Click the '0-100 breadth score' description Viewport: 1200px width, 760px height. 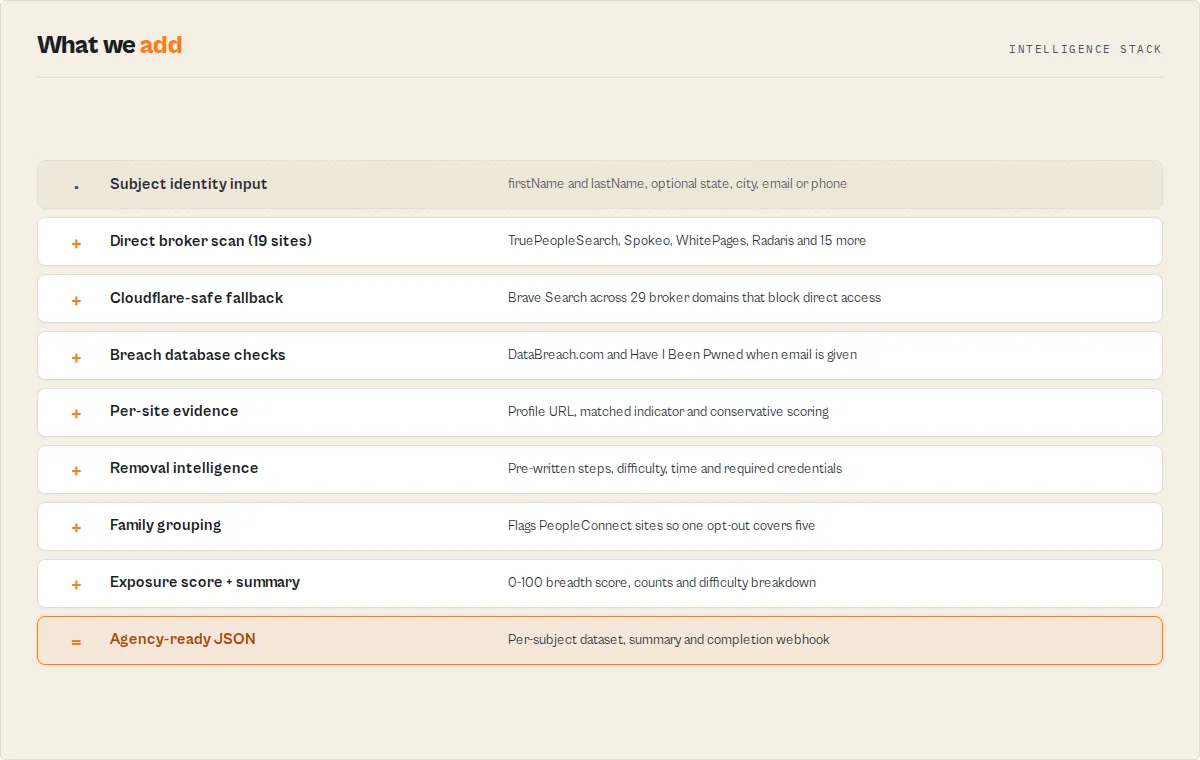662,583
